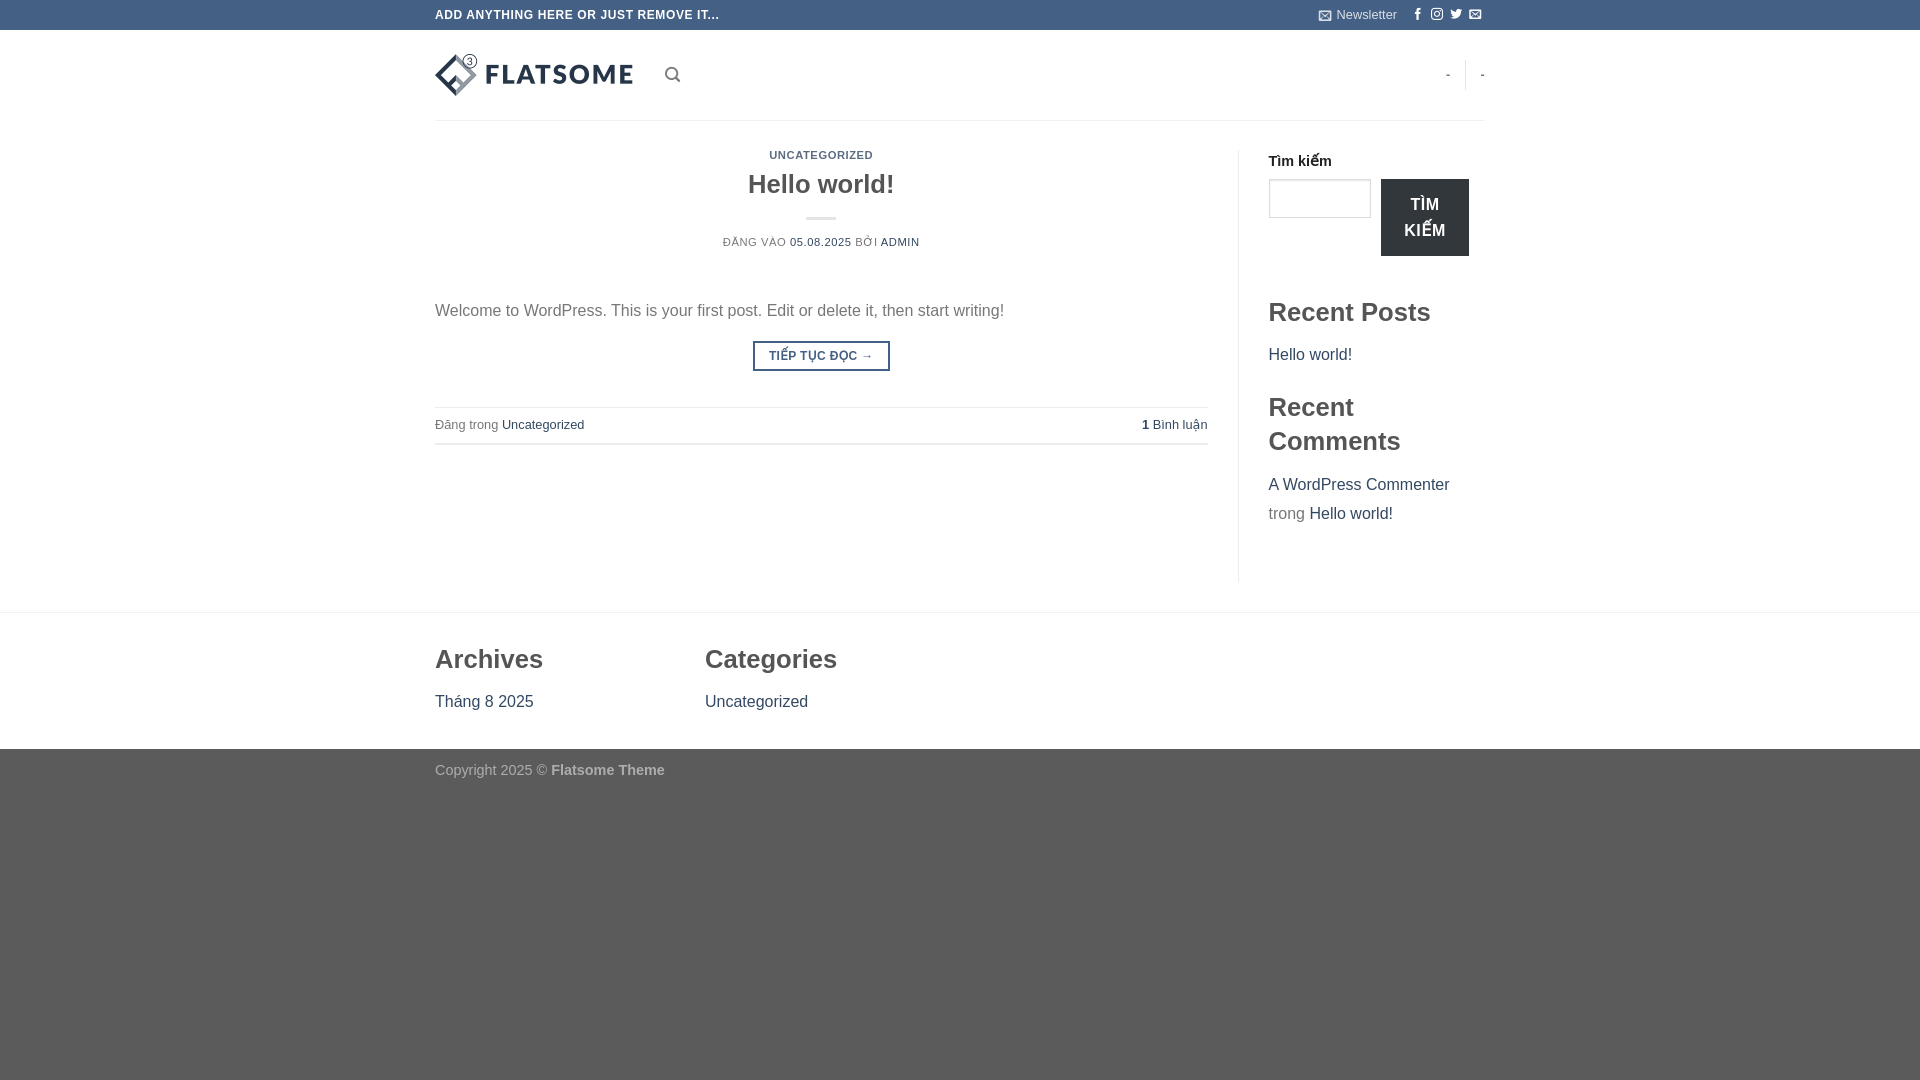Open Uncategorized under Categories
Viewport: 1920px width, 1080px height.
755,702
